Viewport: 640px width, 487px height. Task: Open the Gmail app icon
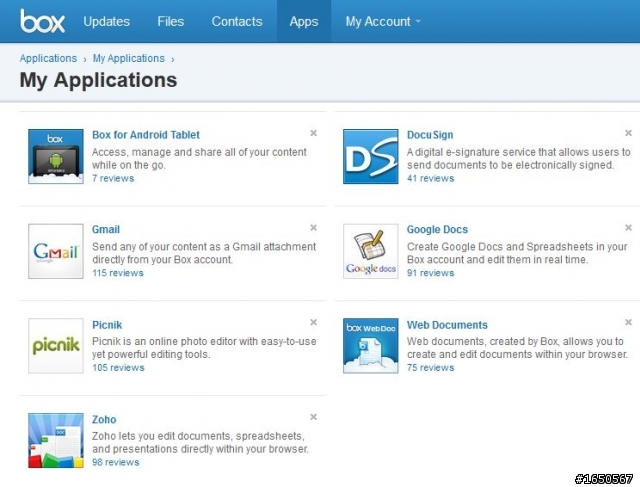[x=56, y=251]
